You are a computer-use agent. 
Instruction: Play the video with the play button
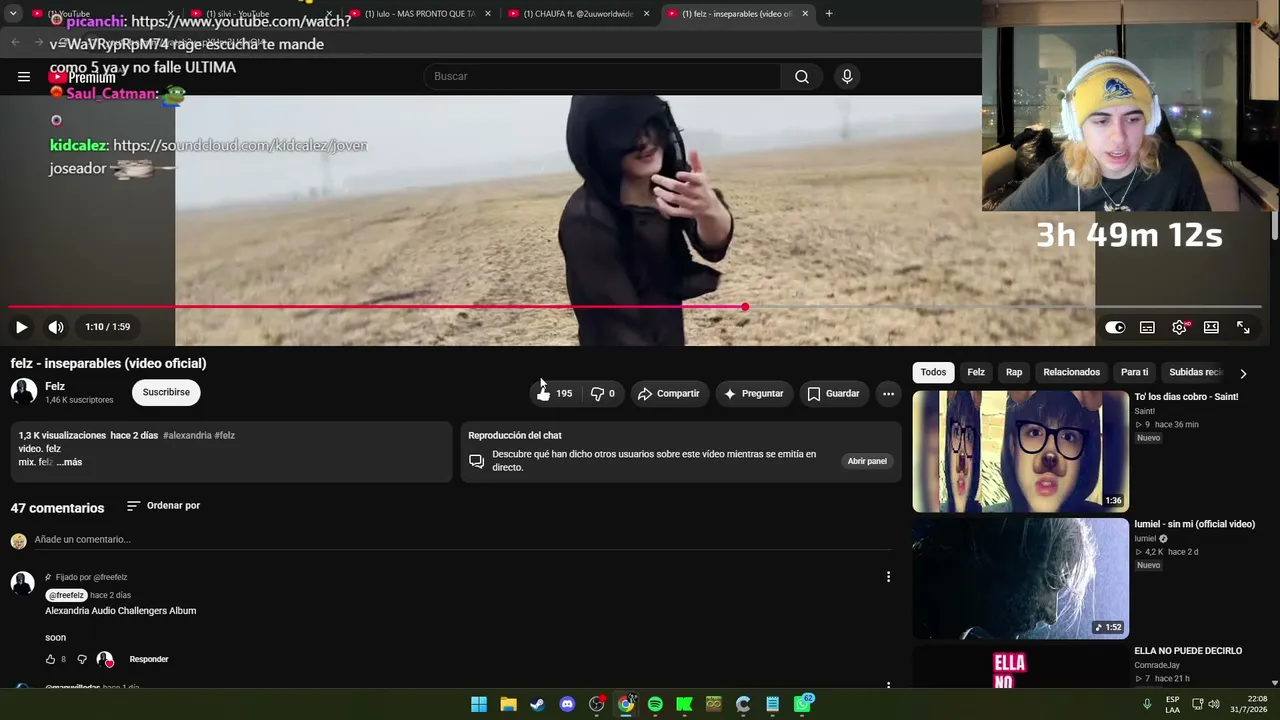tap(21, 327)
